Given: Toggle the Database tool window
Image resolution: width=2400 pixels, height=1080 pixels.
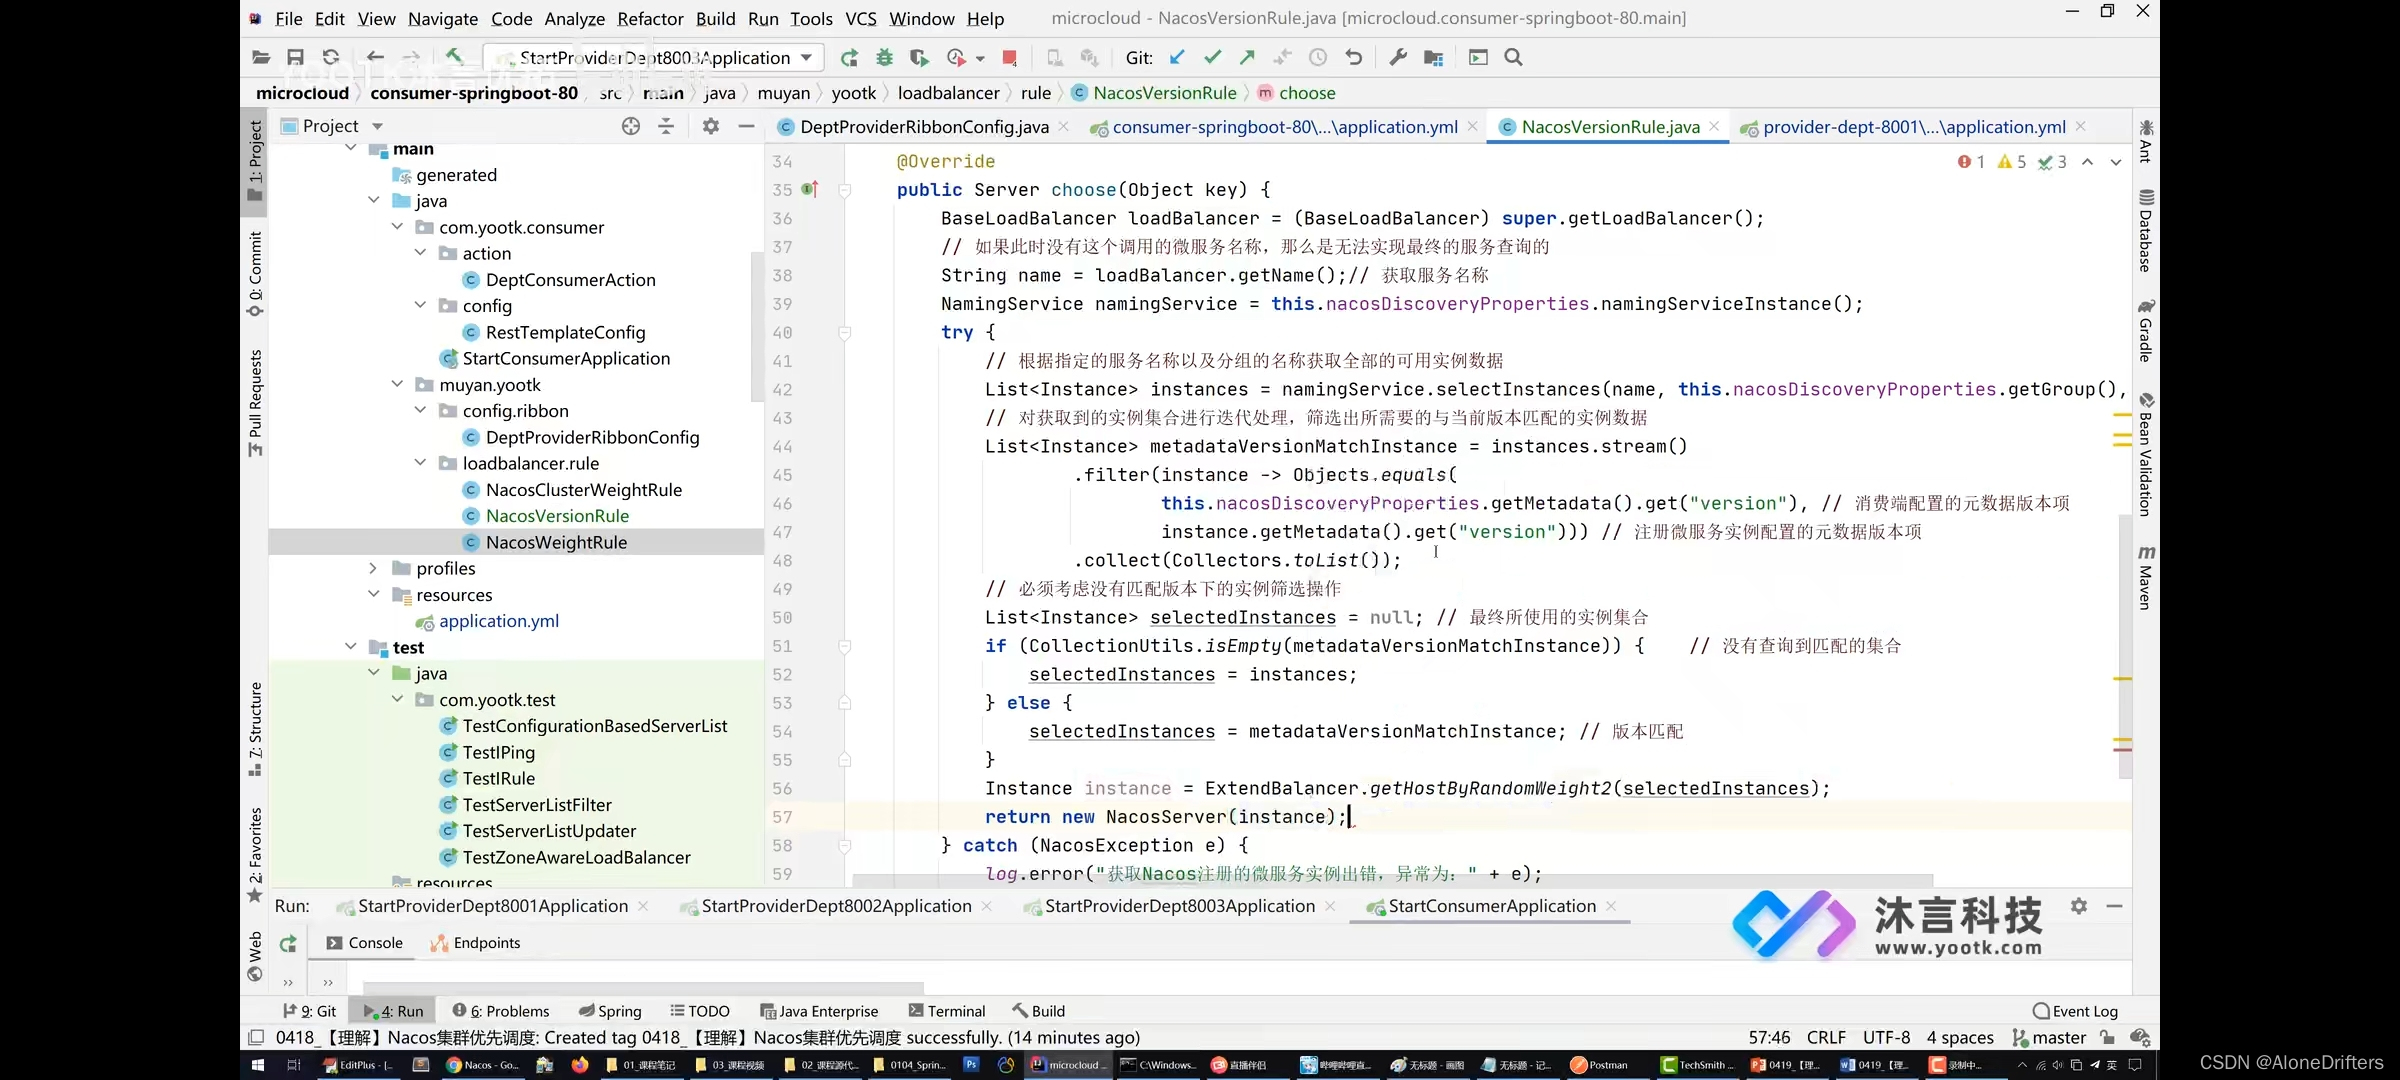Looking at the screenshot, I should pyautogui.click(x=2145, y=231).
